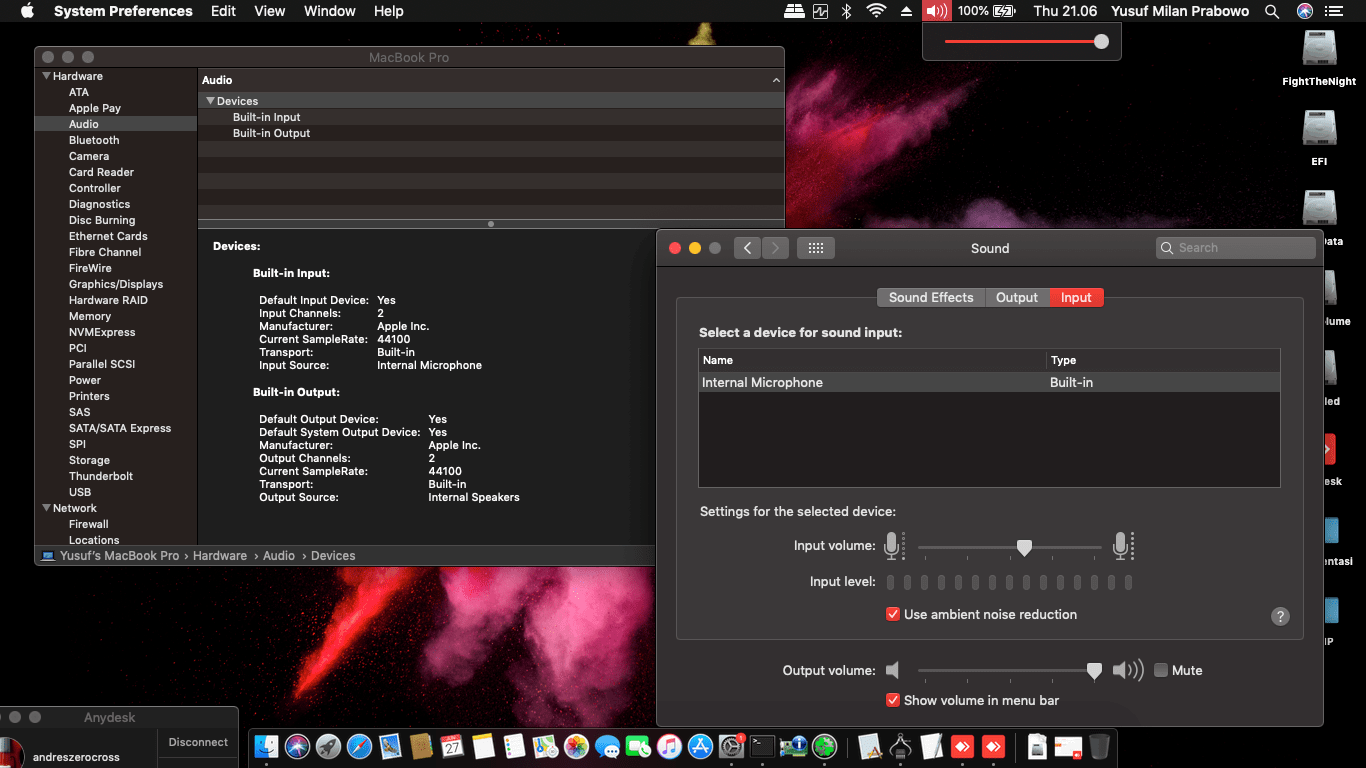Collapse the Network section in sidebar
The image size is (1366, 768).
pyautogui.click(x=46, y=508)
